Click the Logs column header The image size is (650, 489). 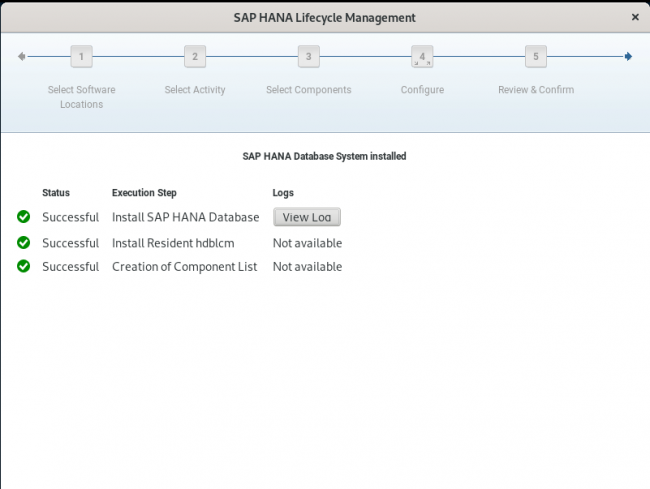[283, 193]
